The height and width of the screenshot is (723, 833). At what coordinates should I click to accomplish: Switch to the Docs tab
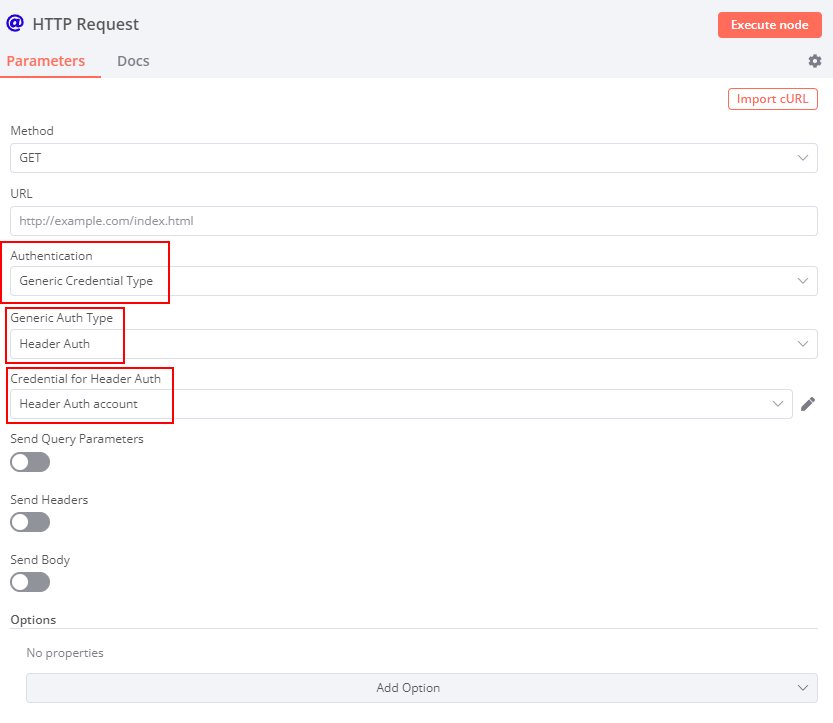point(133,61)
